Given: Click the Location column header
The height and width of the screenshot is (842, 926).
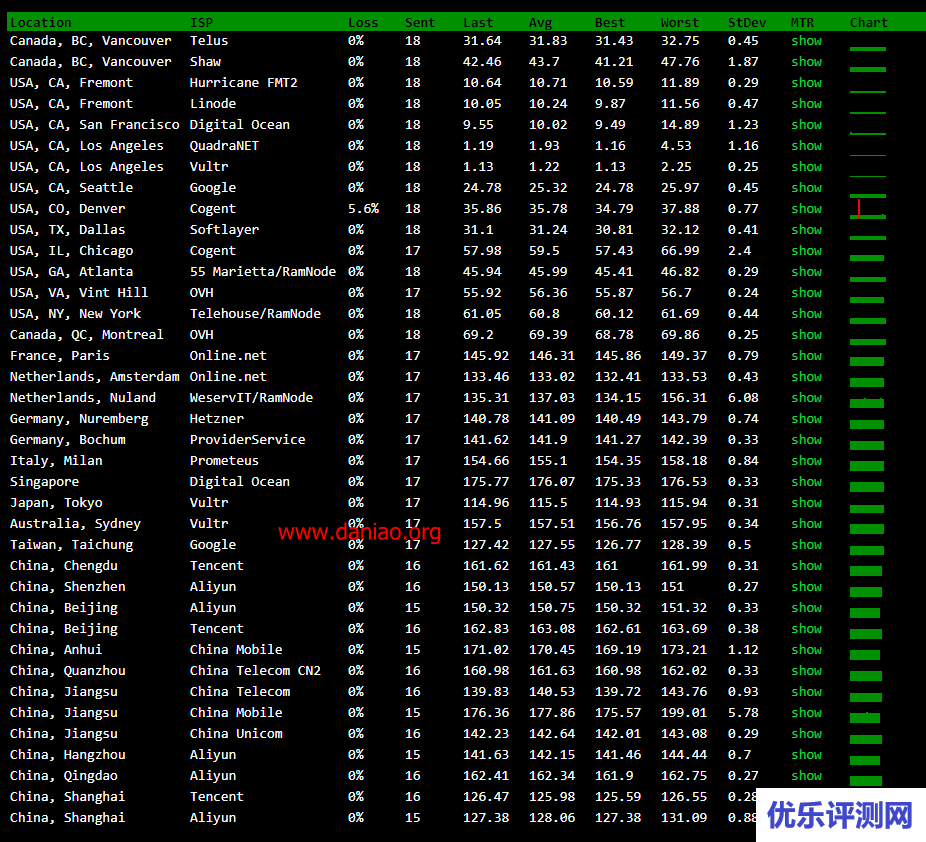Looking at the screenshot, I should [41, 22].
